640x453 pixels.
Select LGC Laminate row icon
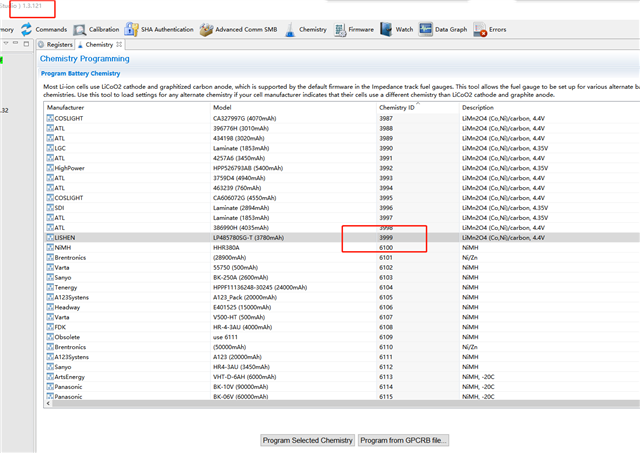click(x=50, y=148)
